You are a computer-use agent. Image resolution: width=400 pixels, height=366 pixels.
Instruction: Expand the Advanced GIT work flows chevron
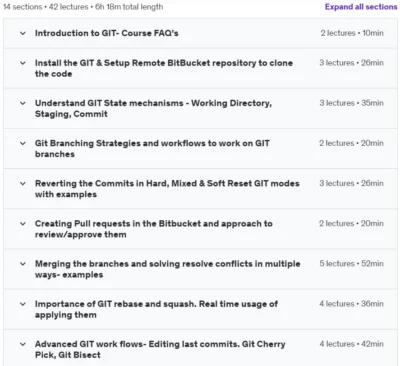(23, 344)
